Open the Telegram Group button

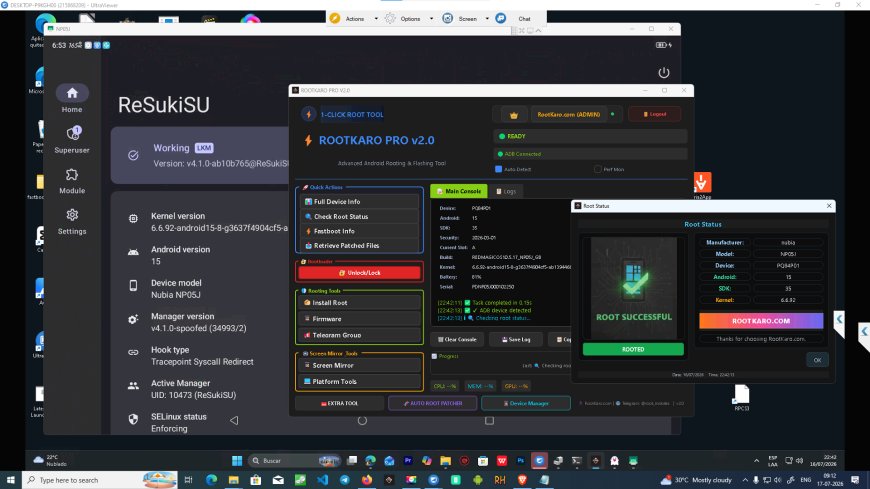pyautogui.click(x=360, y=335)
